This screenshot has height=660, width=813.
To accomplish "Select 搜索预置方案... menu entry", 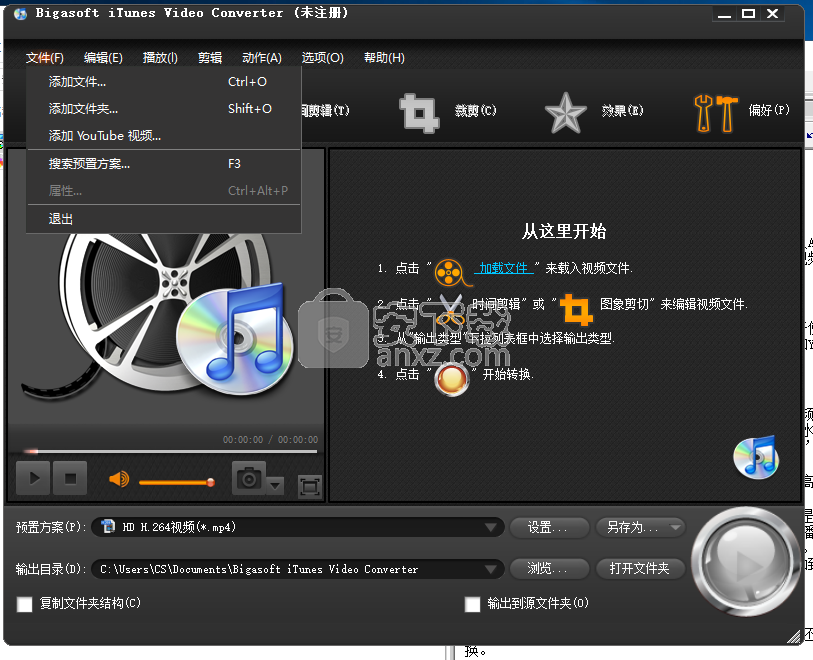I will tap(163, 164).
